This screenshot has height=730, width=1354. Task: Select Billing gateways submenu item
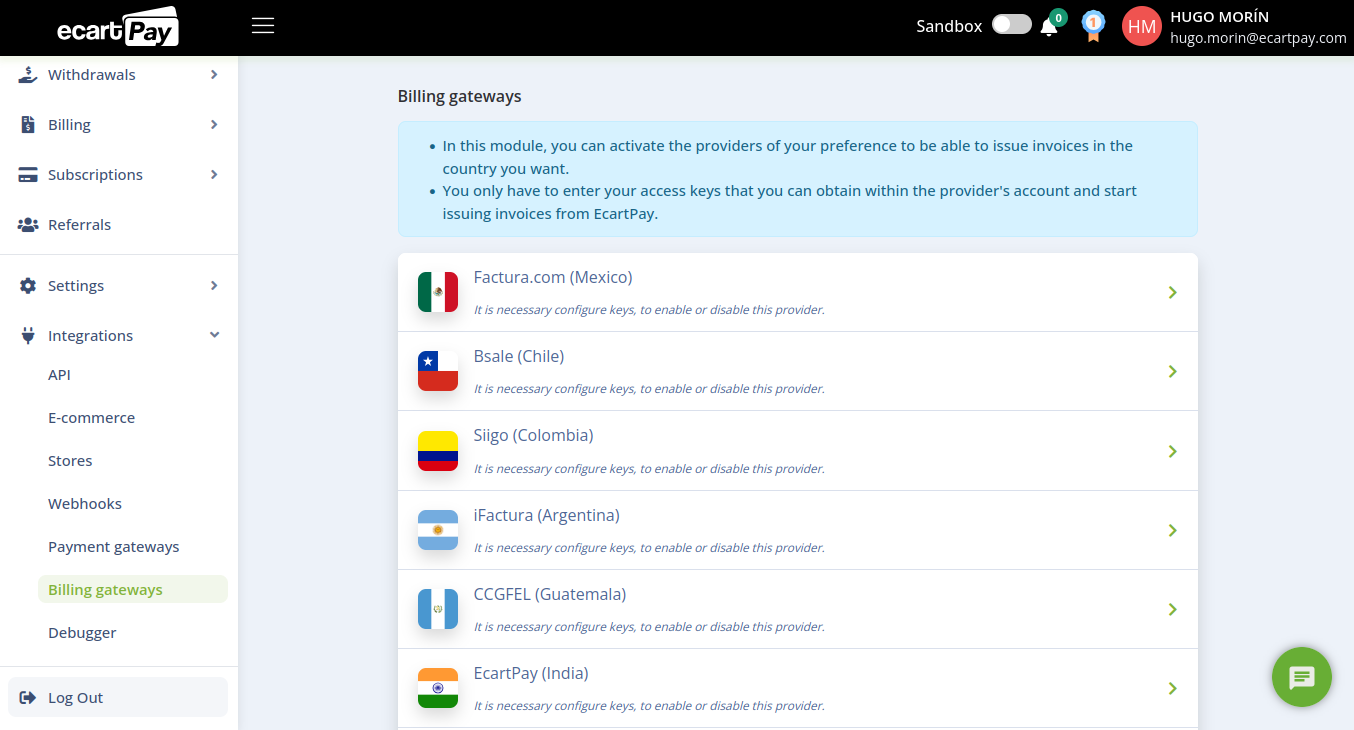tap(132, 590)
